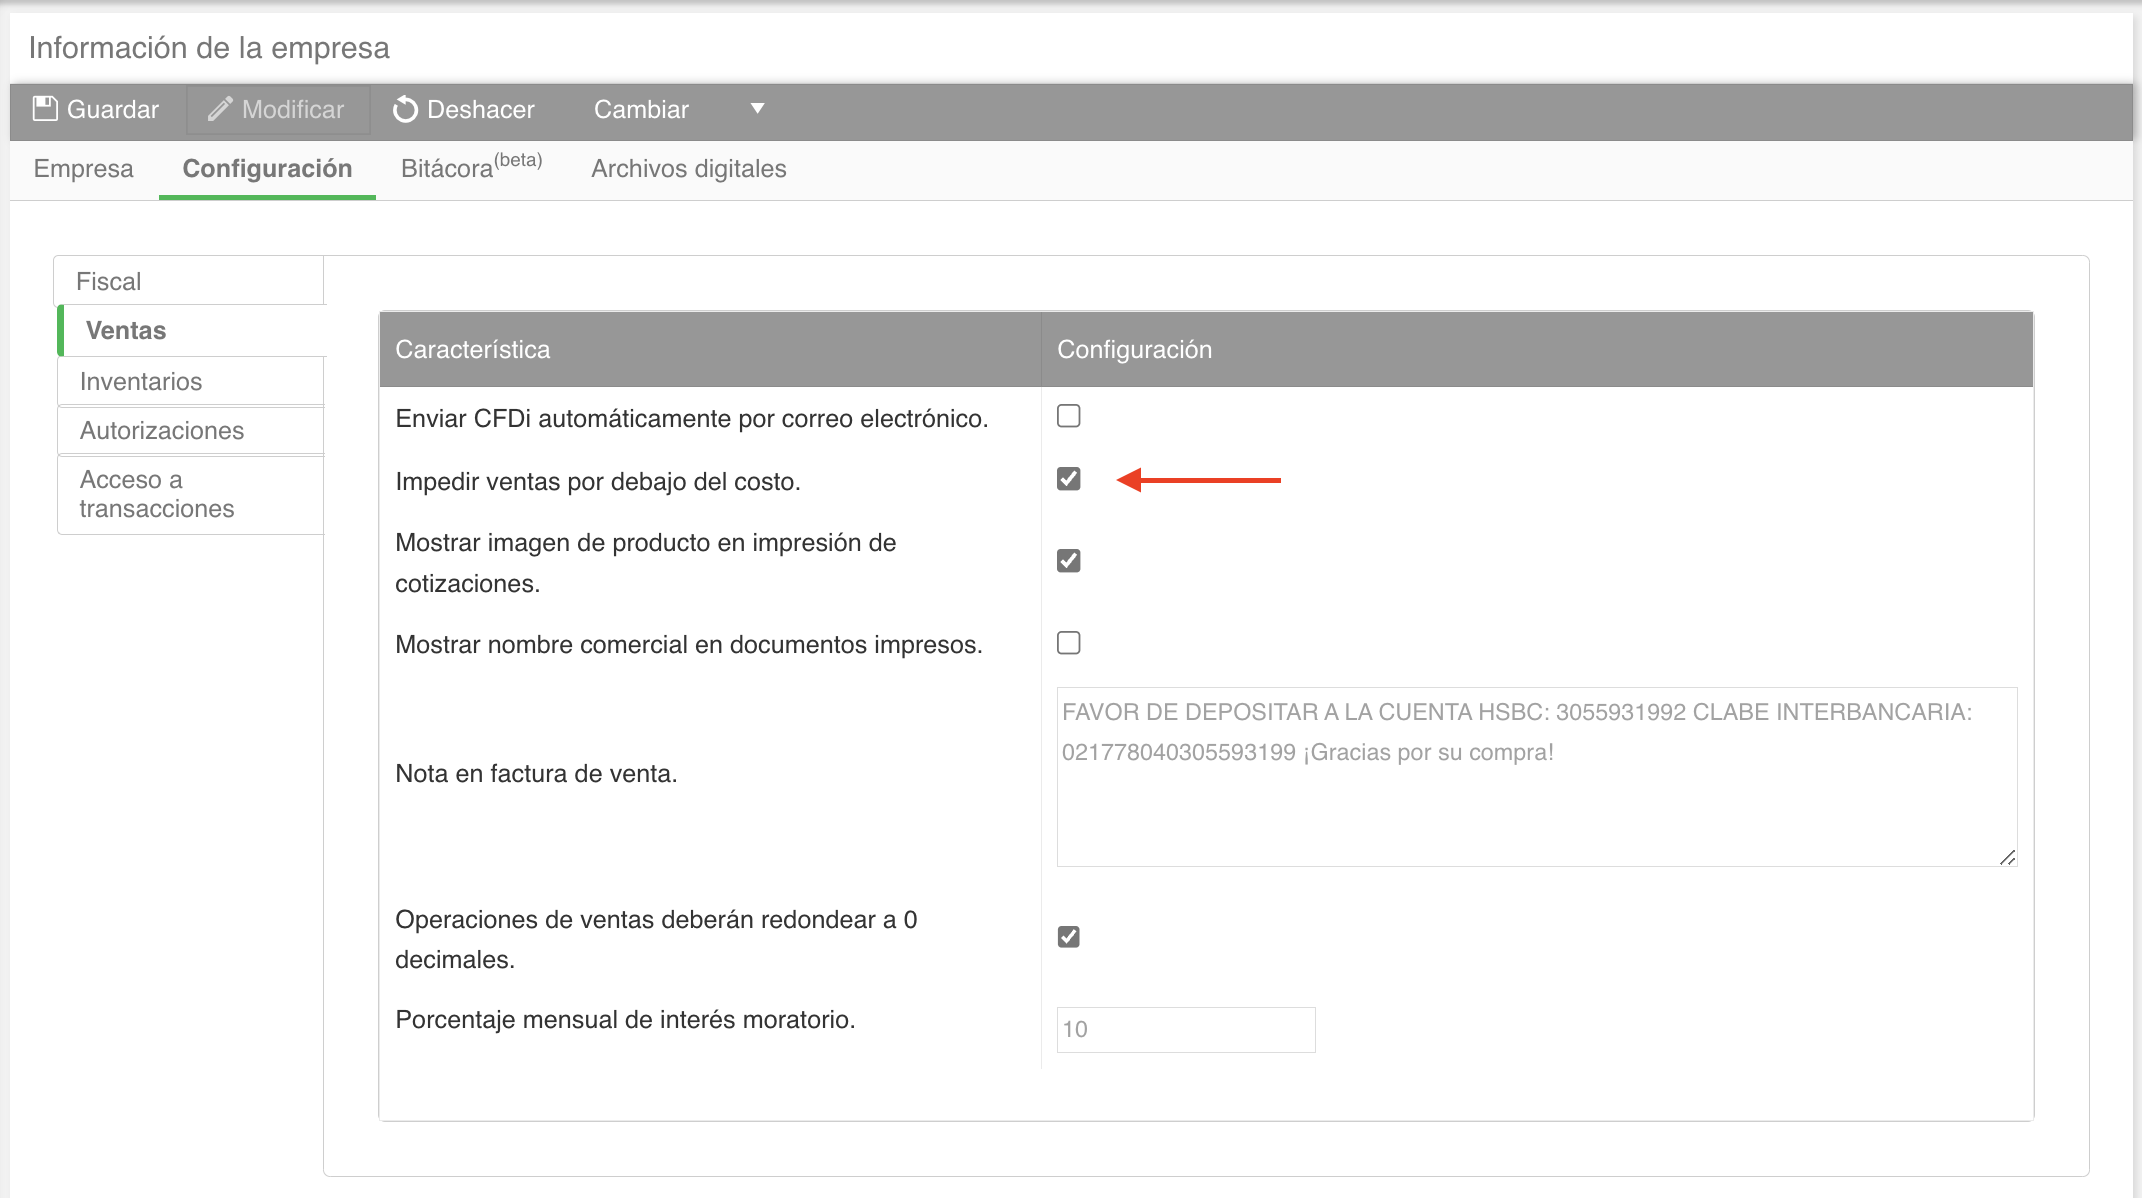Open the Bitácora (beta) tab

point(471,167)
